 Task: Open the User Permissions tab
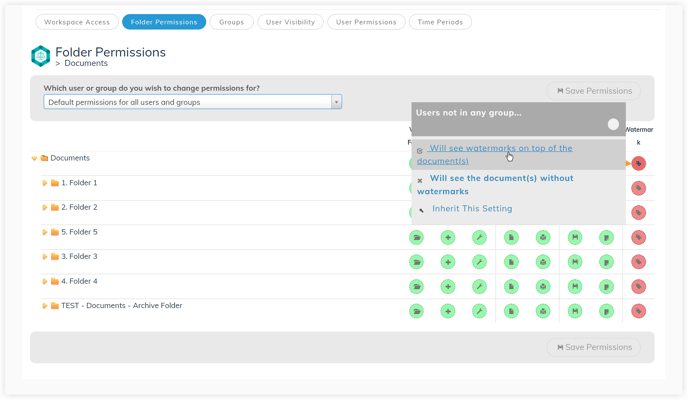point(366,22)
